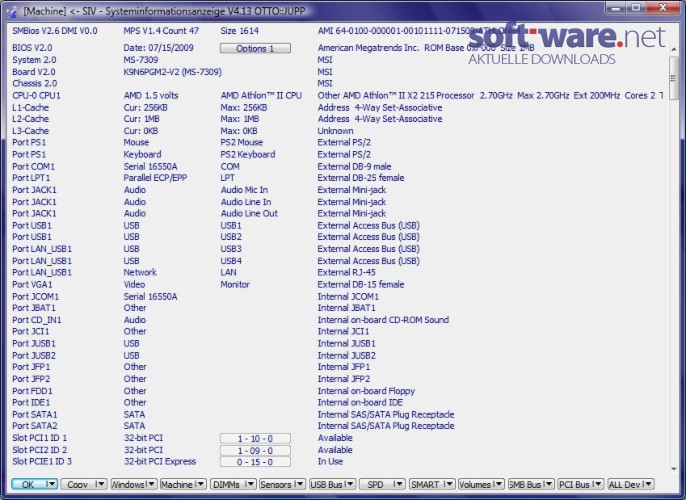Click the 'BIOS V2.0' row label
Image resolution: width=686 pixels, height=500 pixels.
[32, 48]
